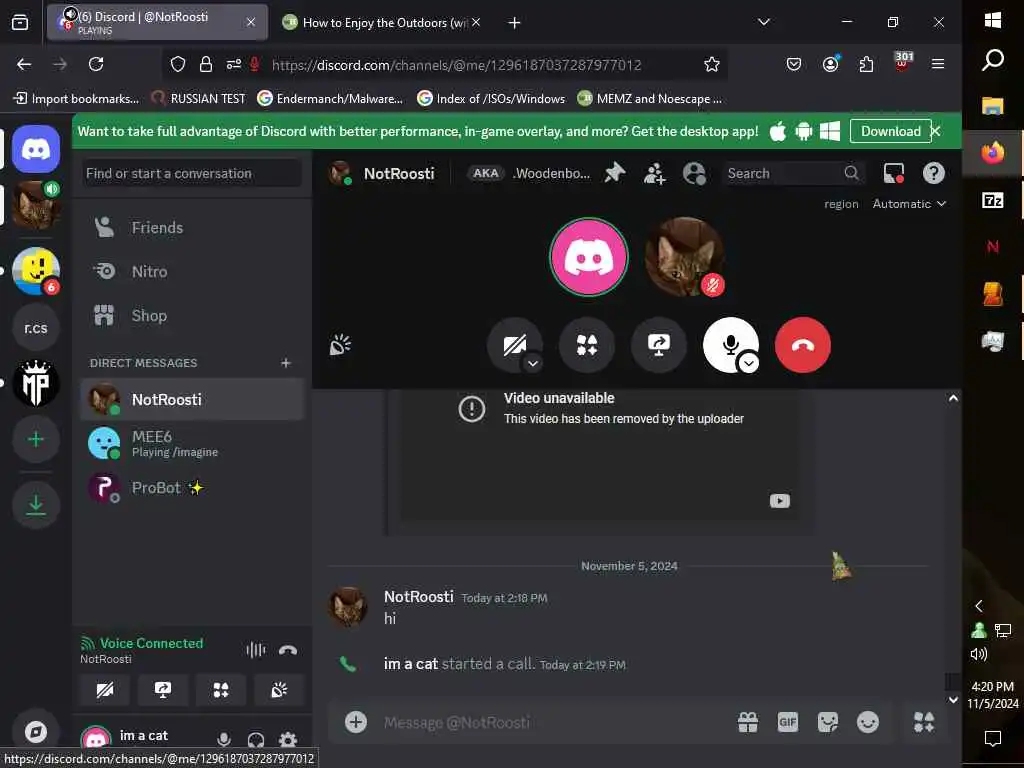Open Discord home direct messages icon

tap(36, 150)
